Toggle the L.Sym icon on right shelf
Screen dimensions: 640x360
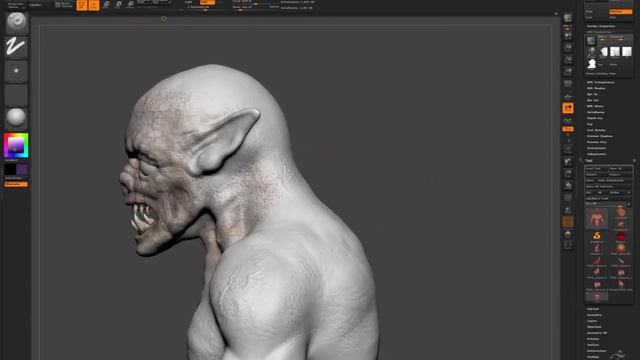pos(568,120)
